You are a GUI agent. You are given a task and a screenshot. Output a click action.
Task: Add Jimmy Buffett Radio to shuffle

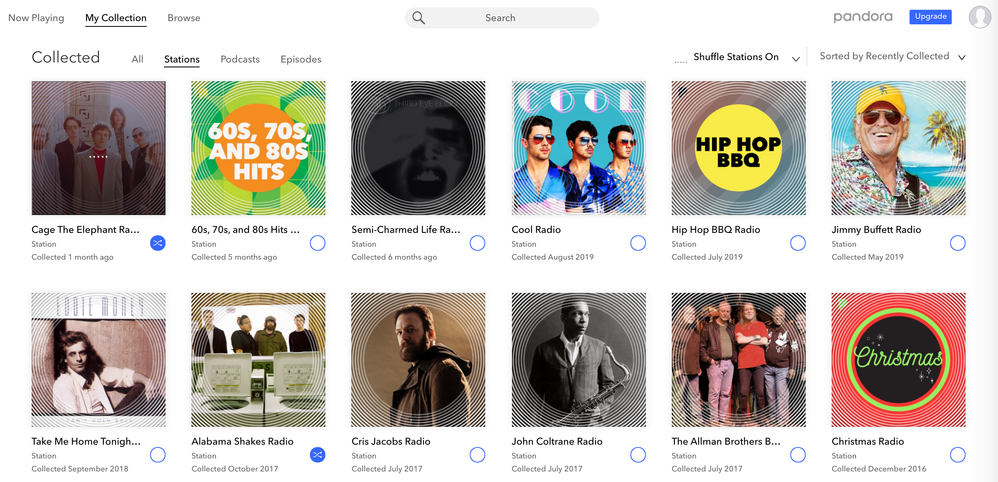click(958, 243)
